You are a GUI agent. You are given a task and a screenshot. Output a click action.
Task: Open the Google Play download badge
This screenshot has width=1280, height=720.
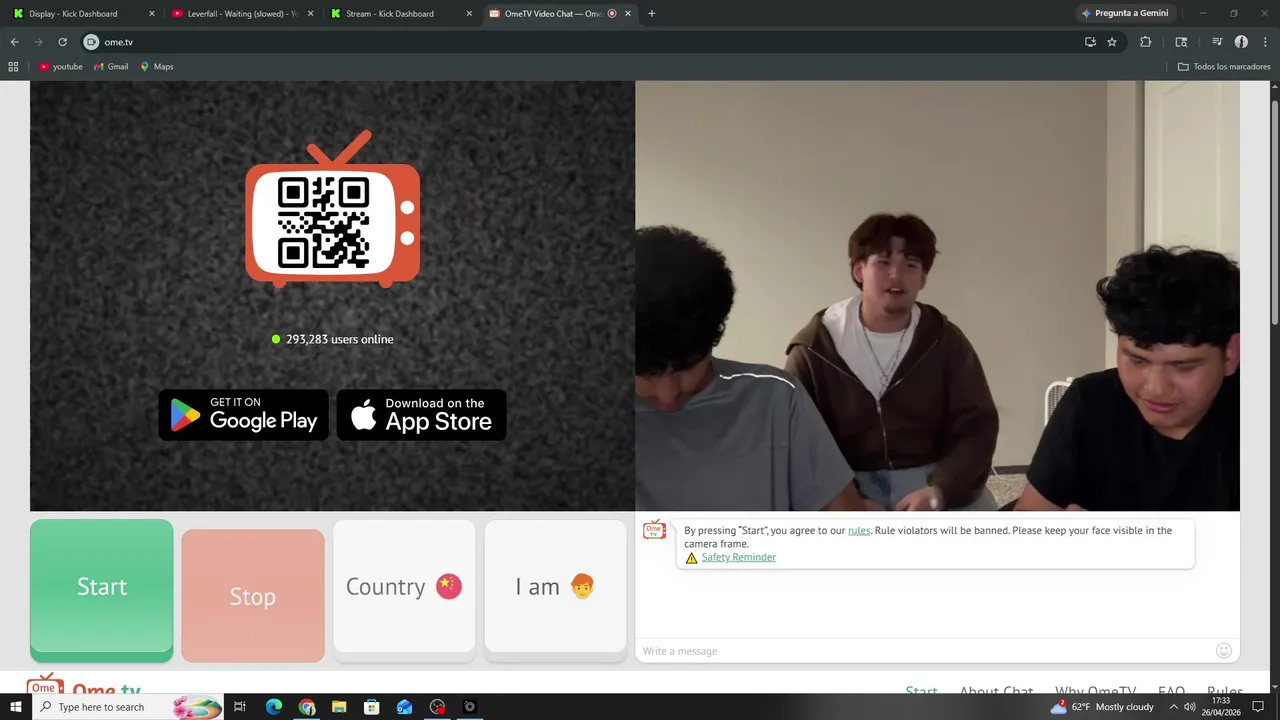[244, 415]
